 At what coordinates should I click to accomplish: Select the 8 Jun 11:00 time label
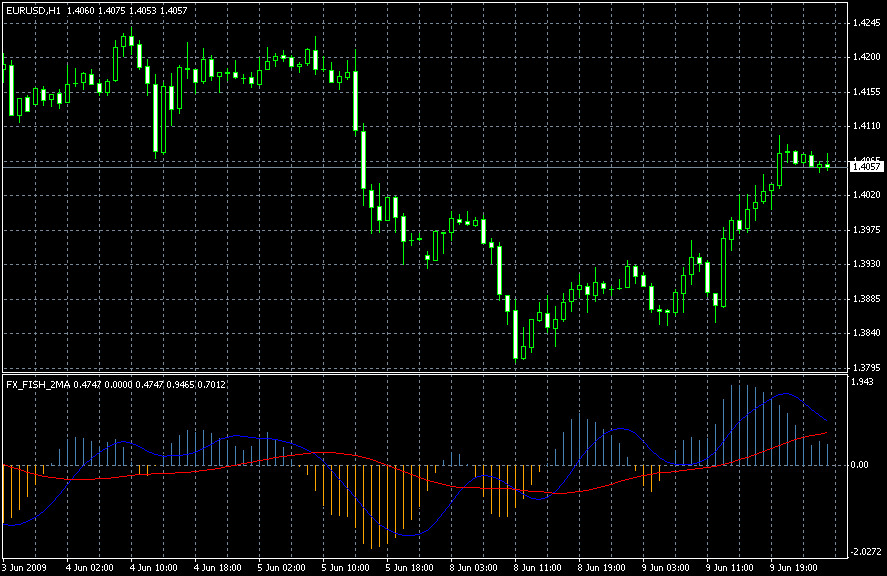(537, 566)
